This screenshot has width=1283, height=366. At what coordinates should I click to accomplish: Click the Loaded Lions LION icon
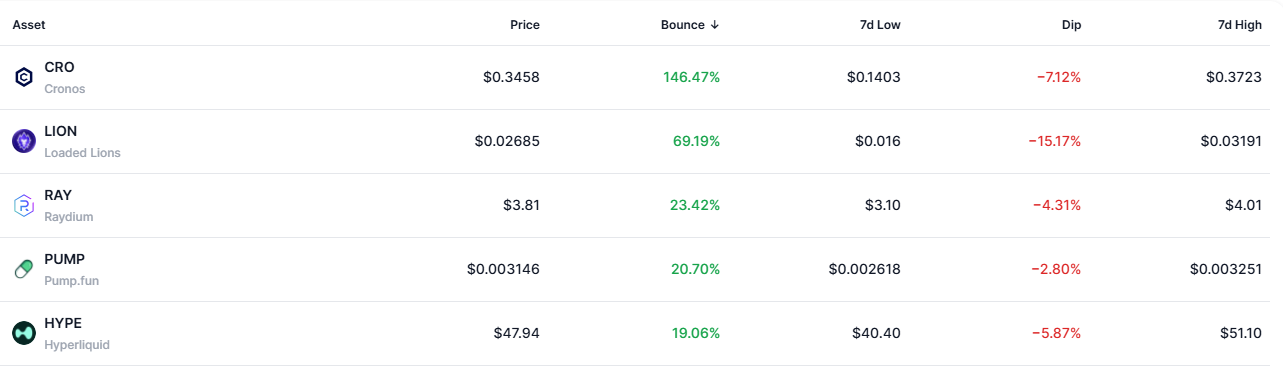click(x=24, y=141)
